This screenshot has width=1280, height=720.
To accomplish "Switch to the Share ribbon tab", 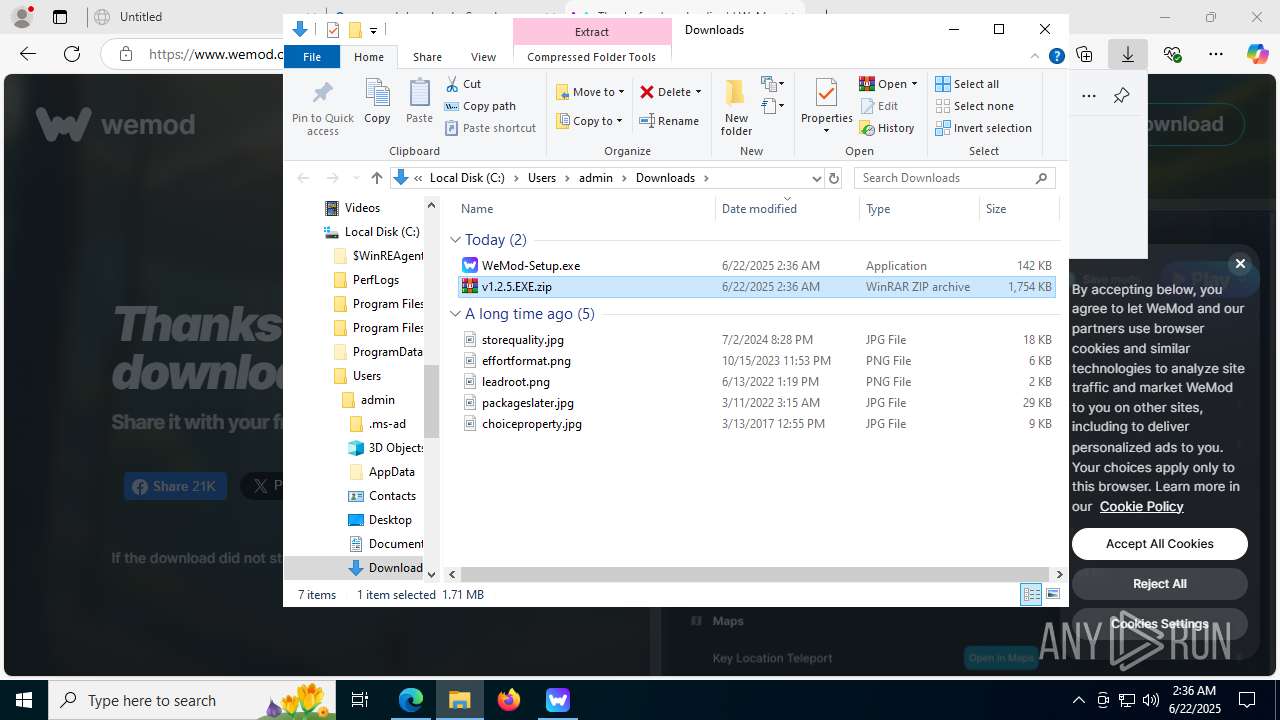I will click(x=427, y=57).
